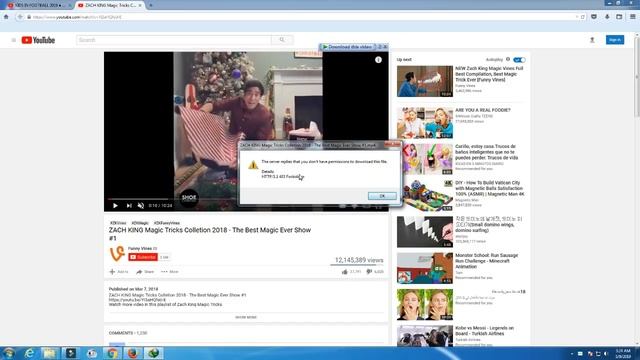Open the Pocket icon in Firefox toolbar
The height and width of the screenshot is (360, 640).
594,17
